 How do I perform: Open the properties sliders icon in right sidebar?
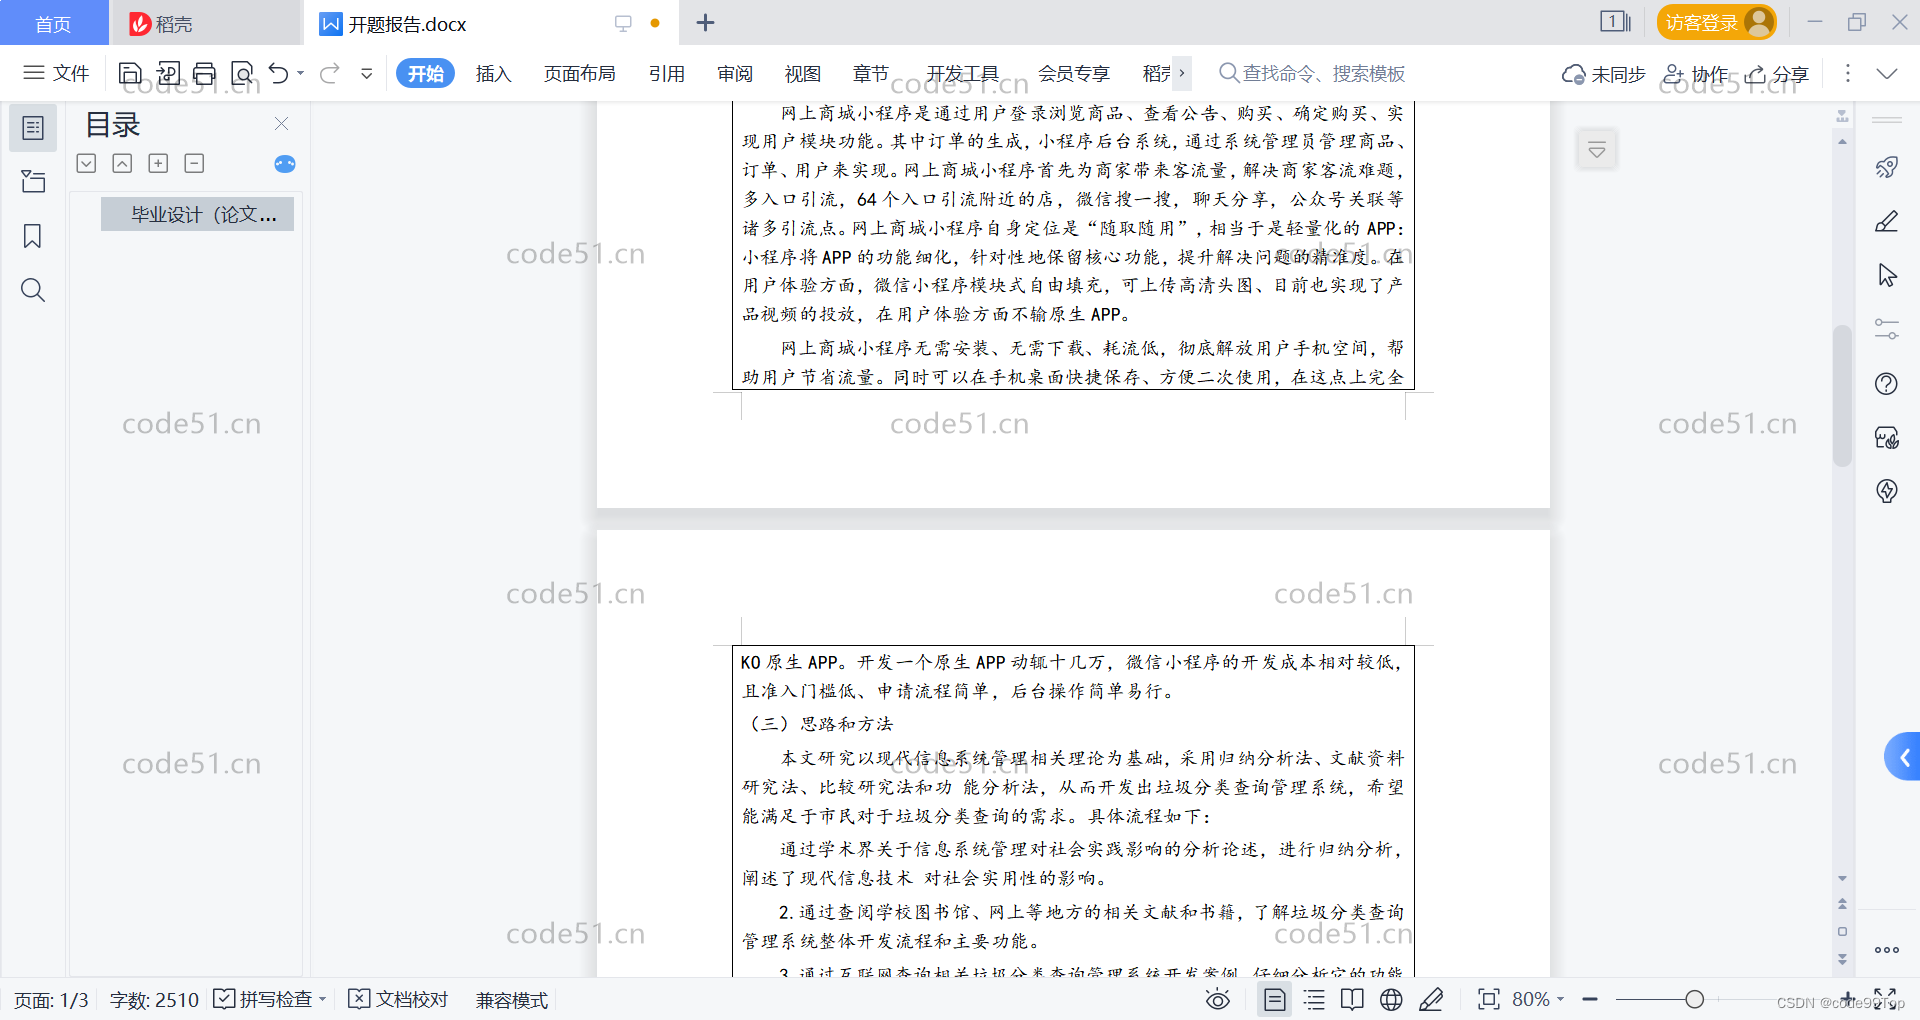pos(1887,329)
